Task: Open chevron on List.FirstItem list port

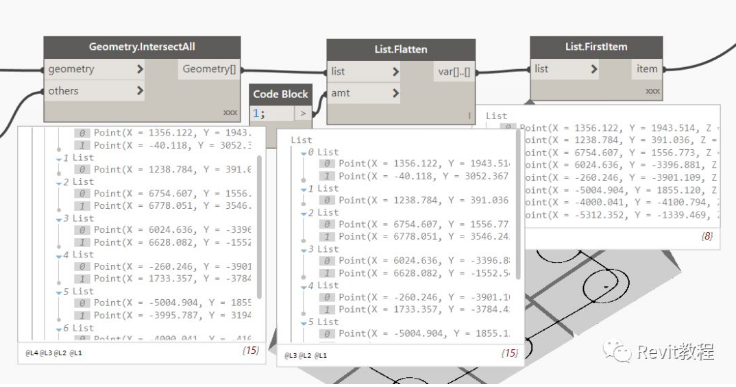Action: [594, 69]
